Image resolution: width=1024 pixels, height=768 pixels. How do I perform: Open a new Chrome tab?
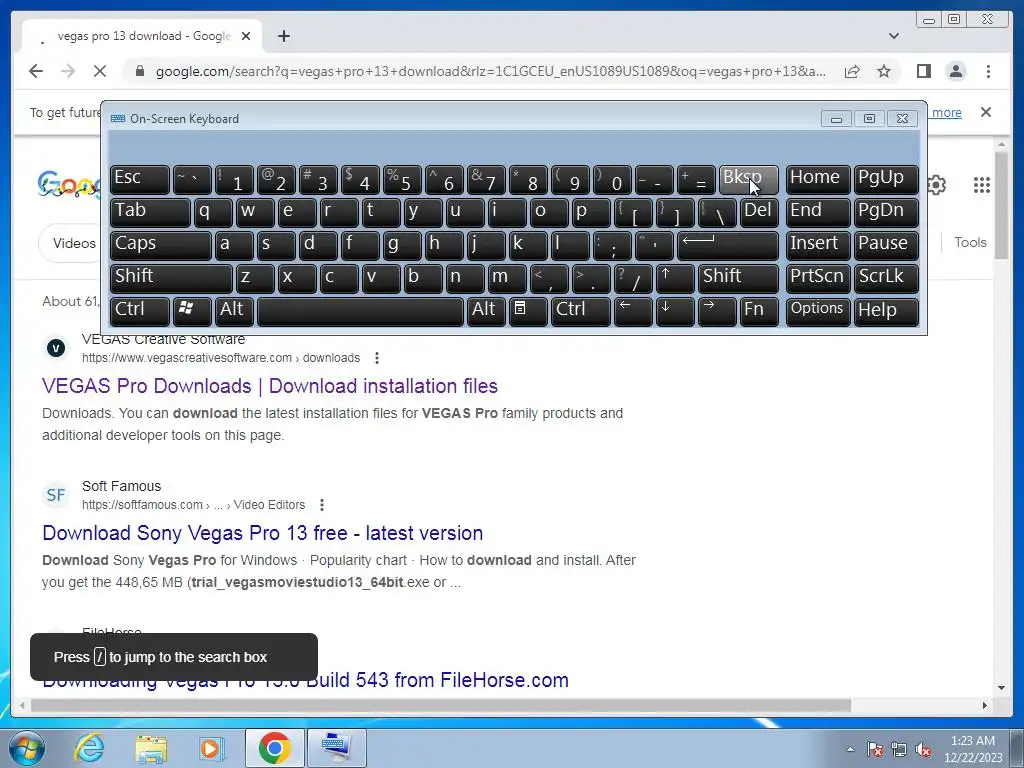click(x=283, y=36)
